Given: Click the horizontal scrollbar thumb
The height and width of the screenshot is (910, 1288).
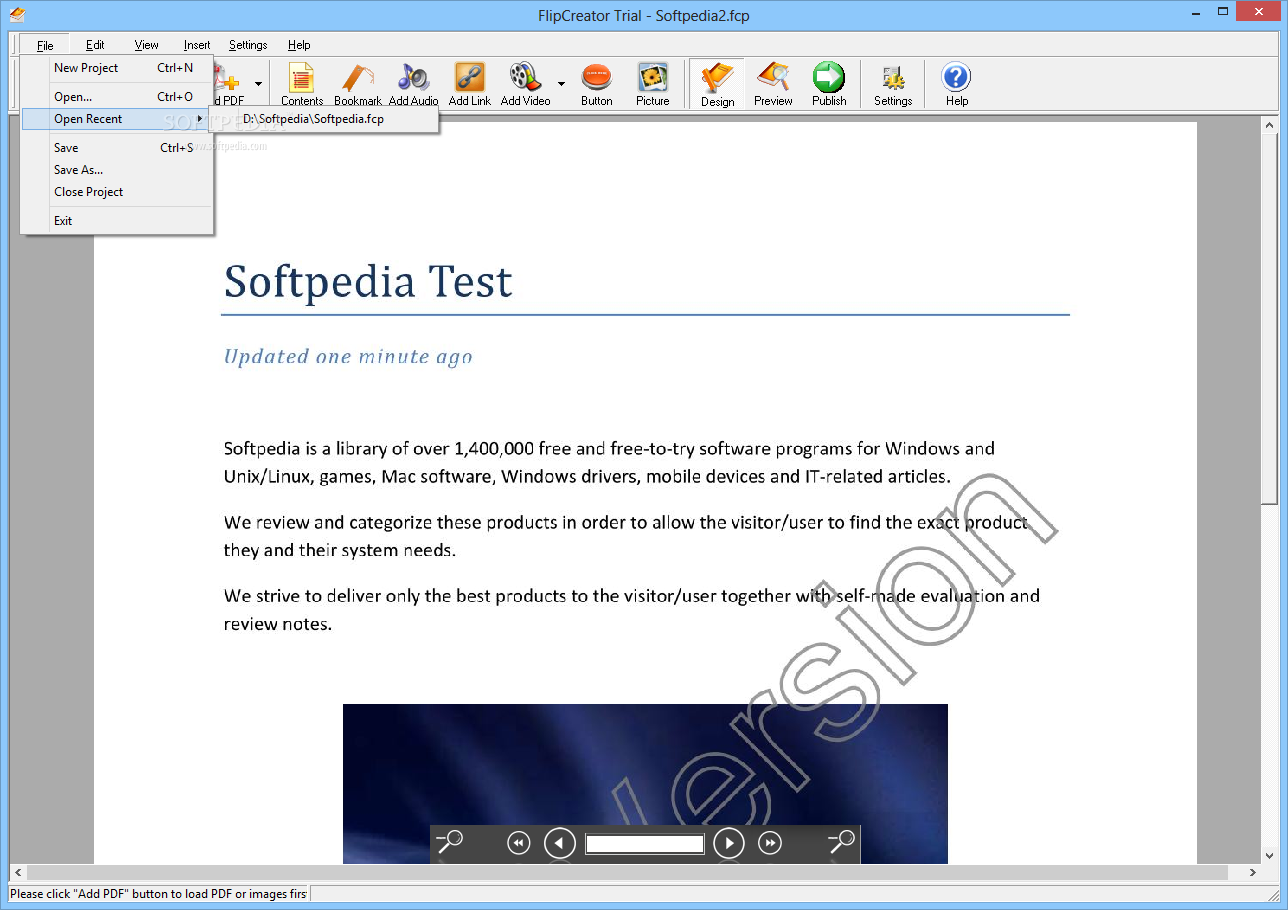Looking at the screenshot, I should click(x=627, y=873).
